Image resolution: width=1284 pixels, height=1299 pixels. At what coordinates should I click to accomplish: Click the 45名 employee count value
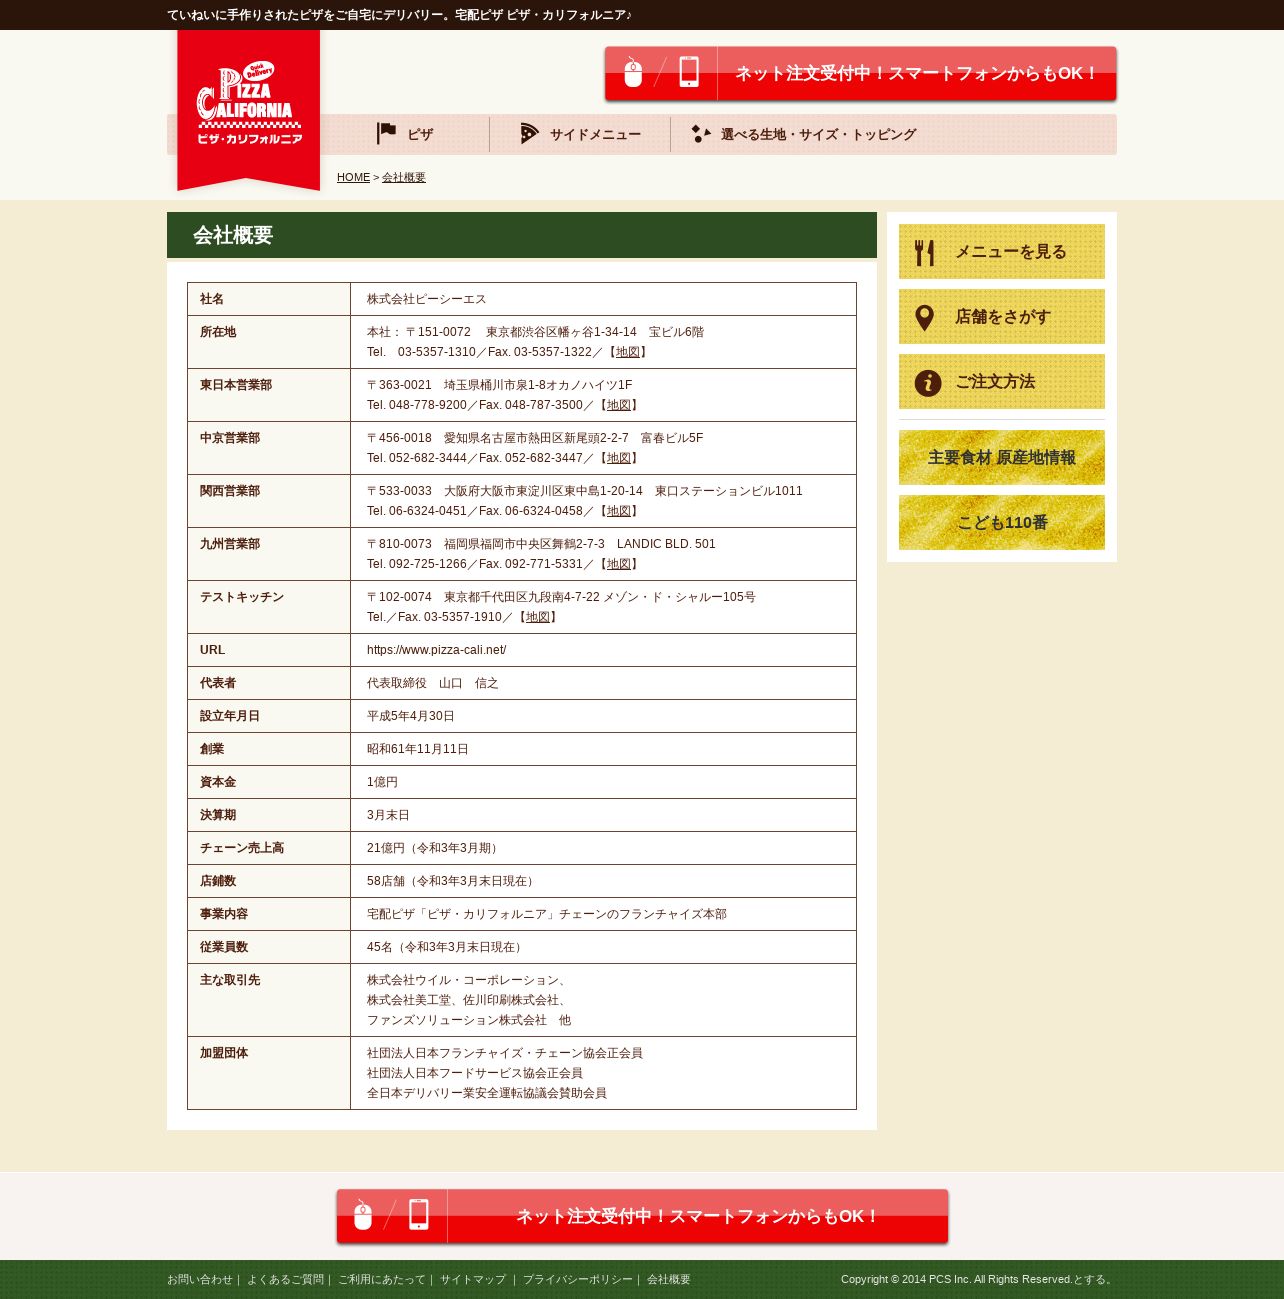[x=446, y=947]
